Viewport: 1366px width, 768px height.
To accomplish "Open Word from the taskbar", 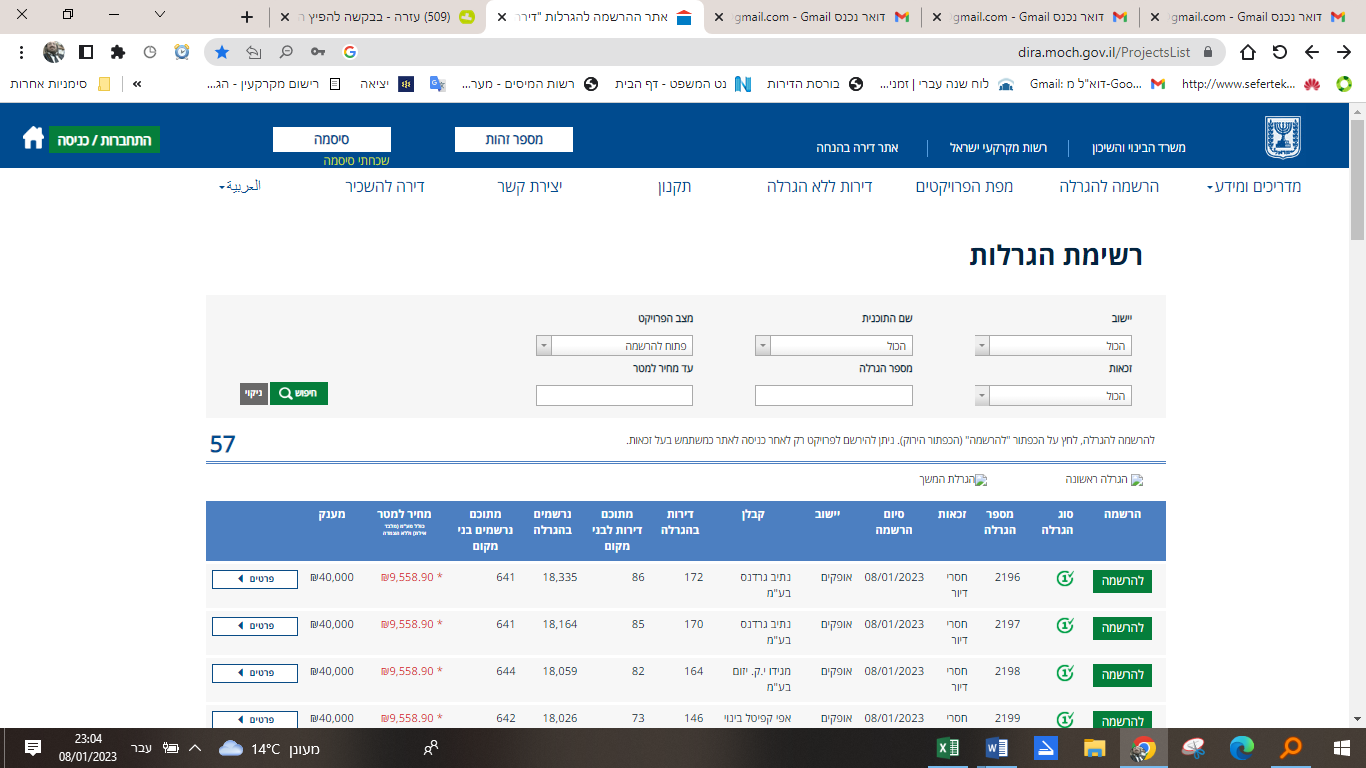I will coord(997,747).
